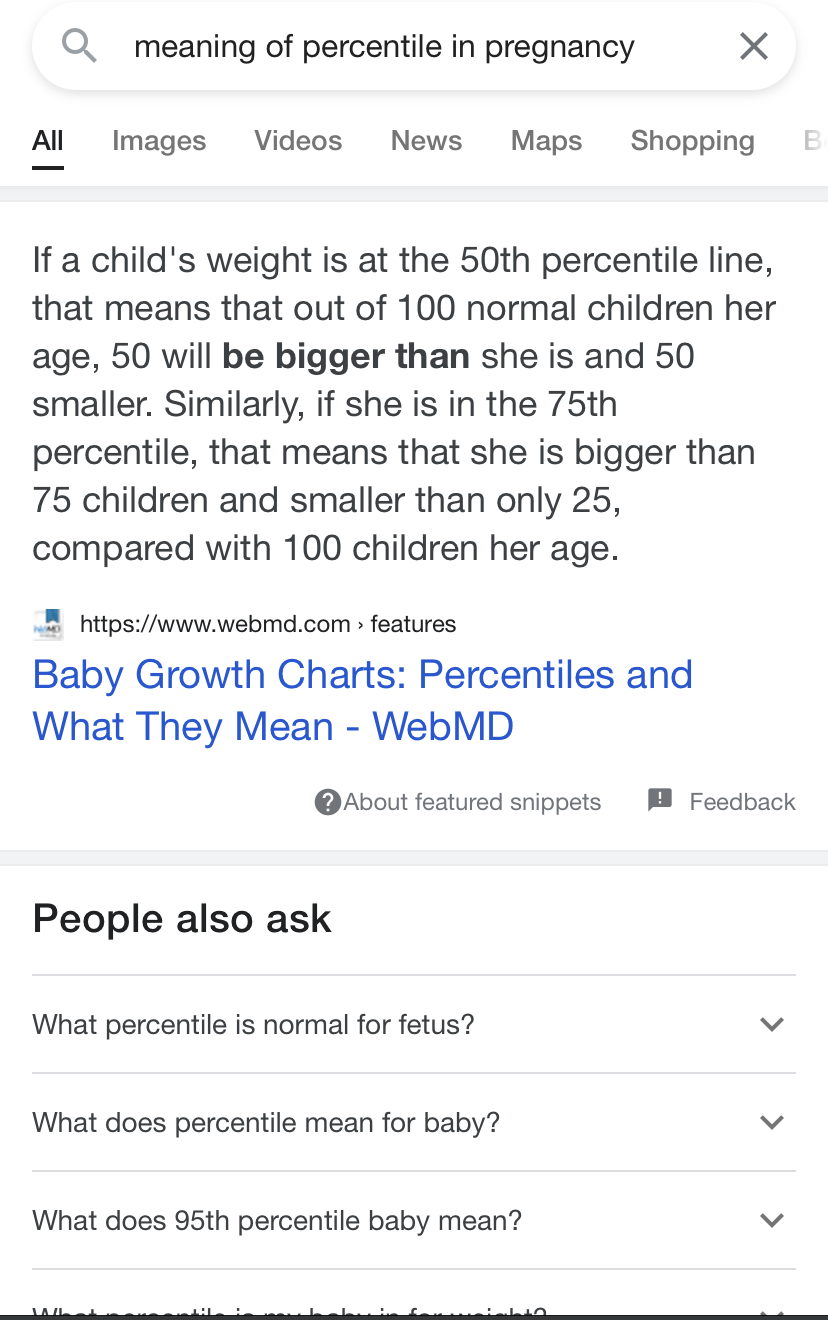Expand 'What does 95th percentile baby mean?'

(x=414, y=1220)
